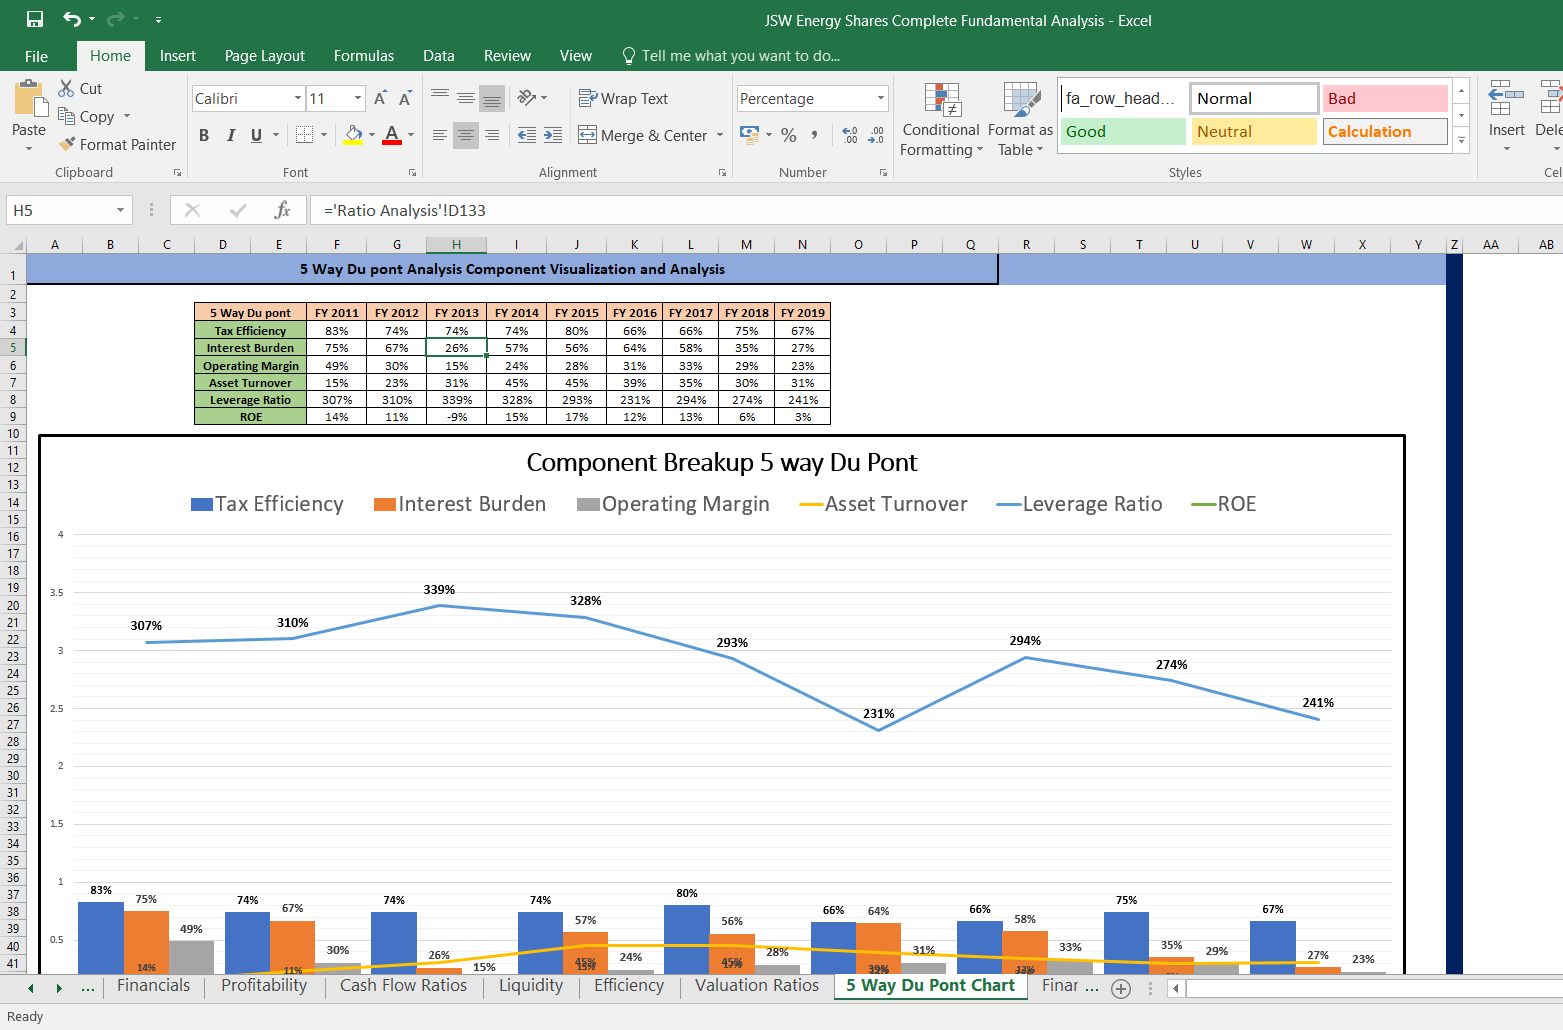1563x1030 pixels.
Task: Undo the last action
Action: [x=72, y=19]
